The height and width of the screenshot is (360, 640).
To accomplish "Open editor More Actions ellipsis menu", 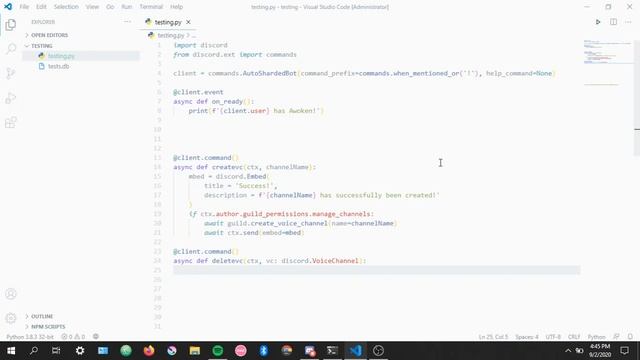I will click(628, 22).
